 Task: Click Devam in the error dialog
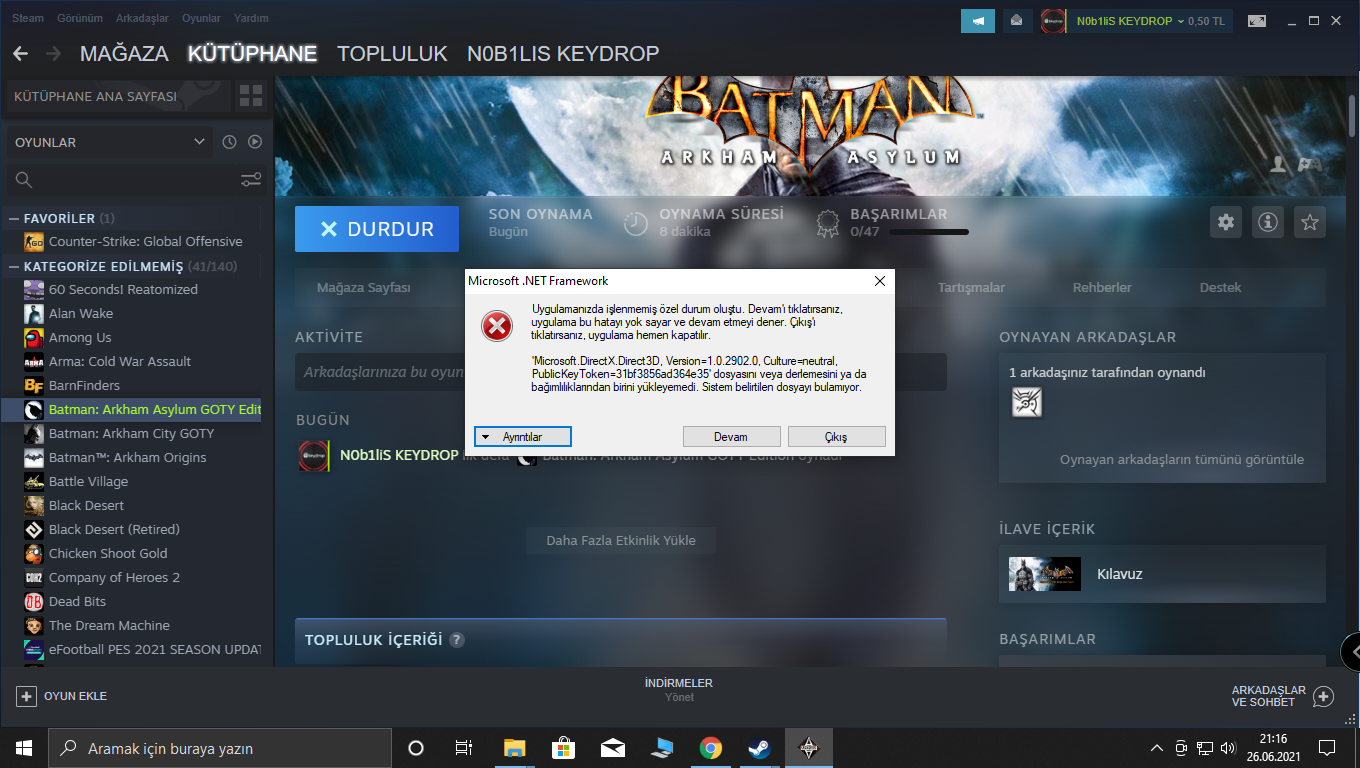(x=731, y=437)
